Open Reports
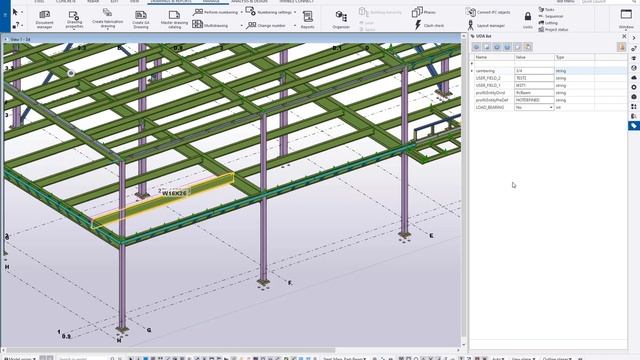 [307, 19]
